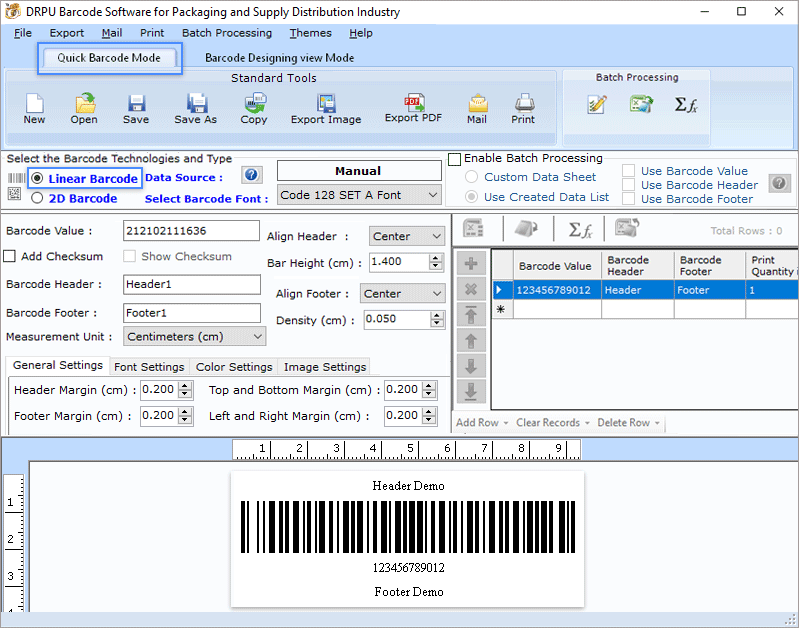799x628 pixels.
Task: Switch to the Color Settings tab
Action: coord(234,367)
